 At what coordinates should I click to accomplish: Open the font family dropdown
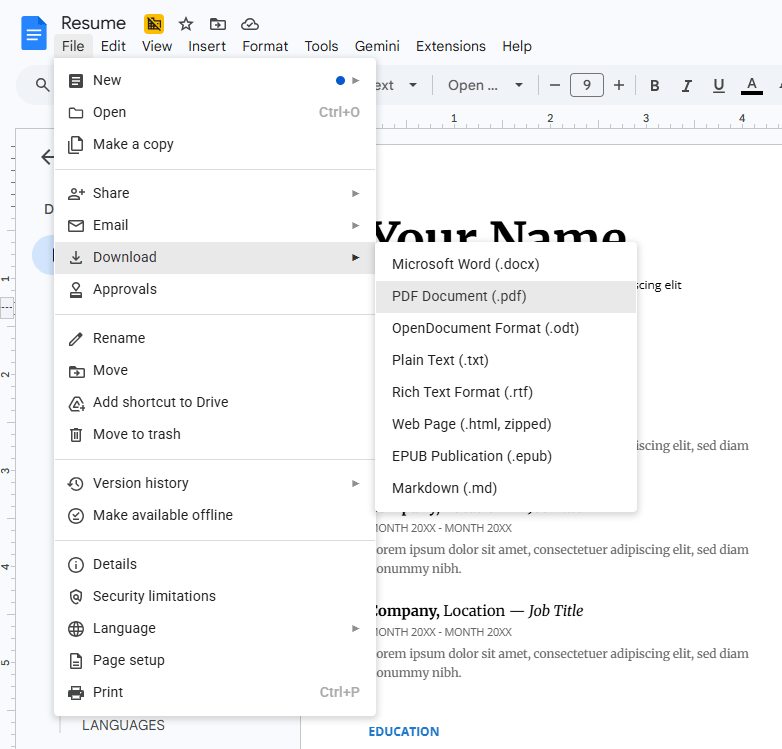tap(485, 85)
